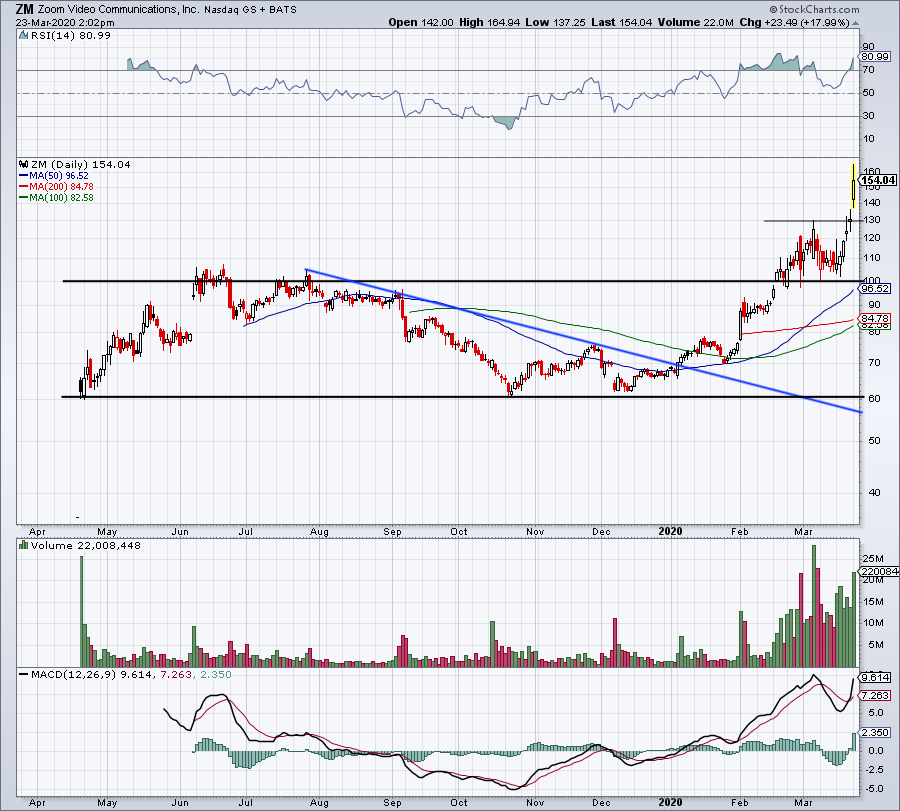Click the 7.263 MACD signal axis tag
Screen dimensions: 900x811
(876, 696)
